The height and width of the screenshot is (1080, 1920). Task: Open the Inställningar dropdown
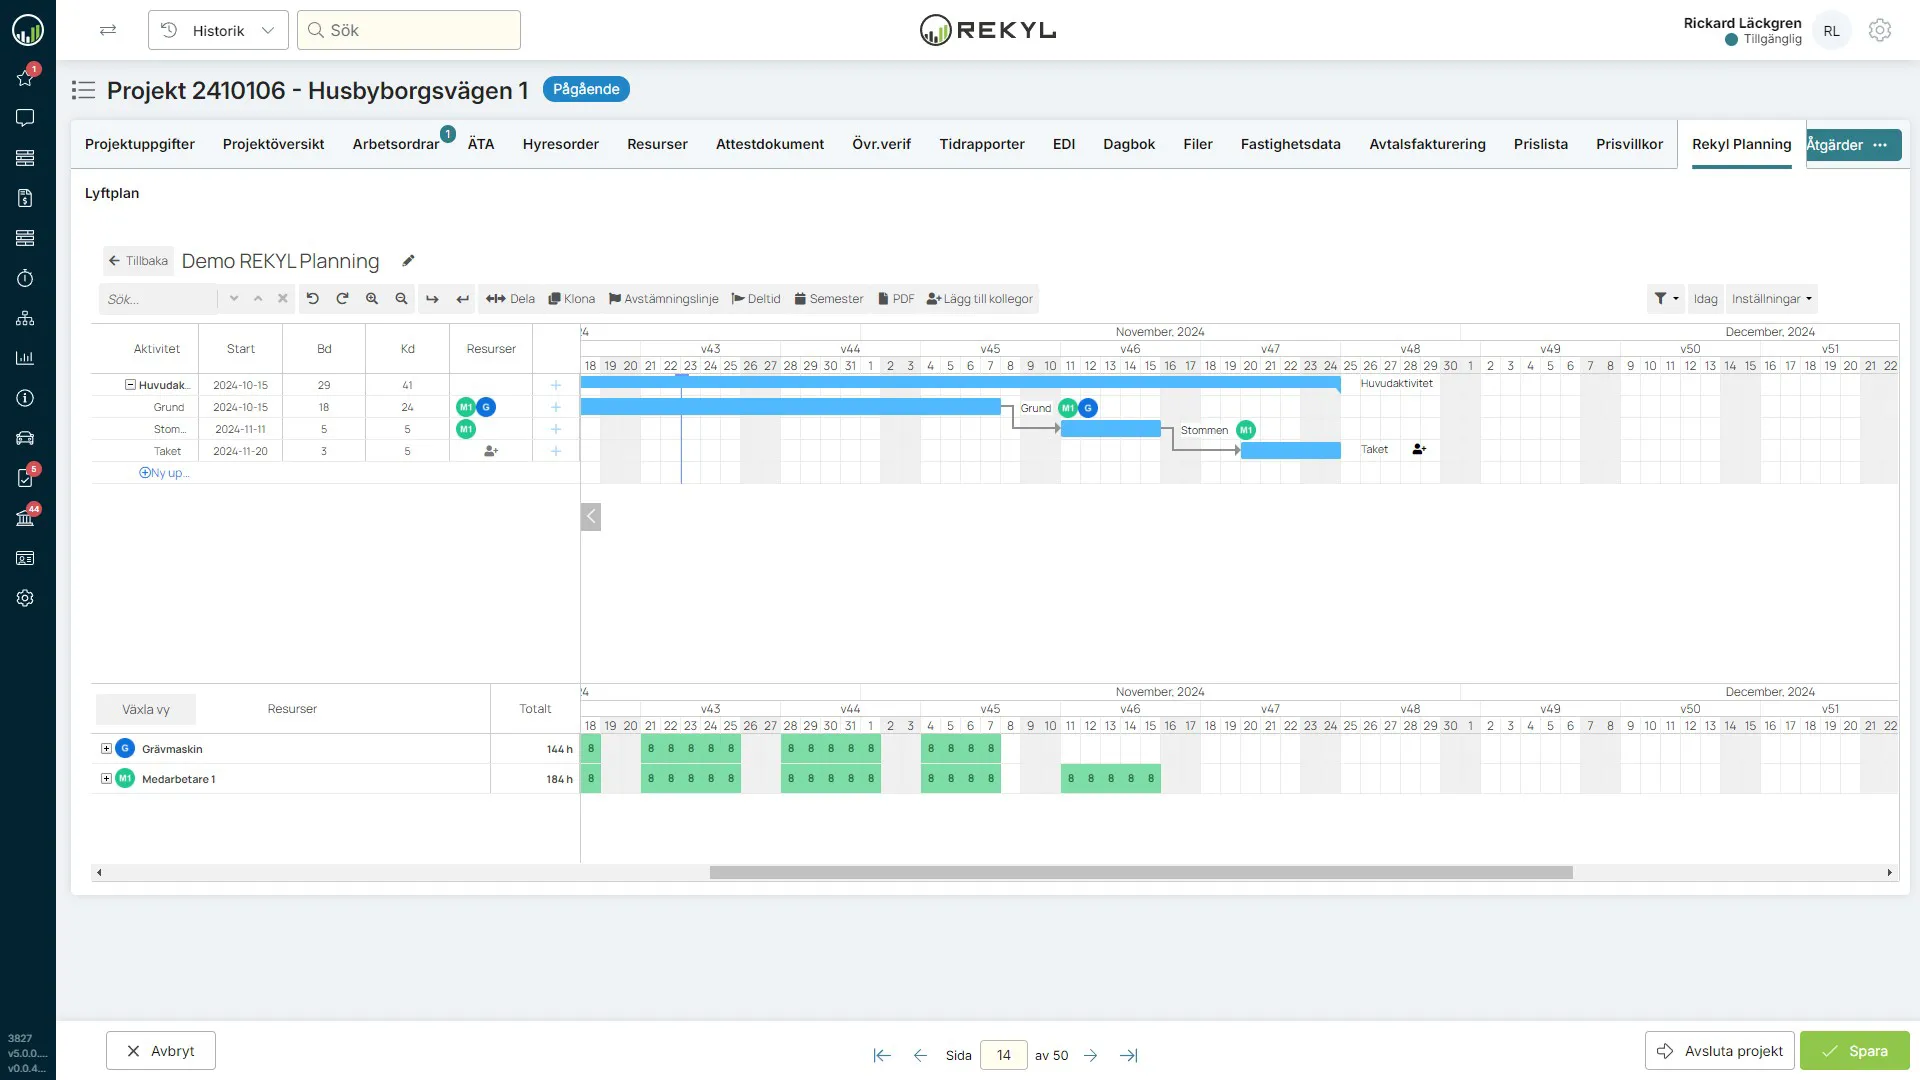[x=1771, y=298]
